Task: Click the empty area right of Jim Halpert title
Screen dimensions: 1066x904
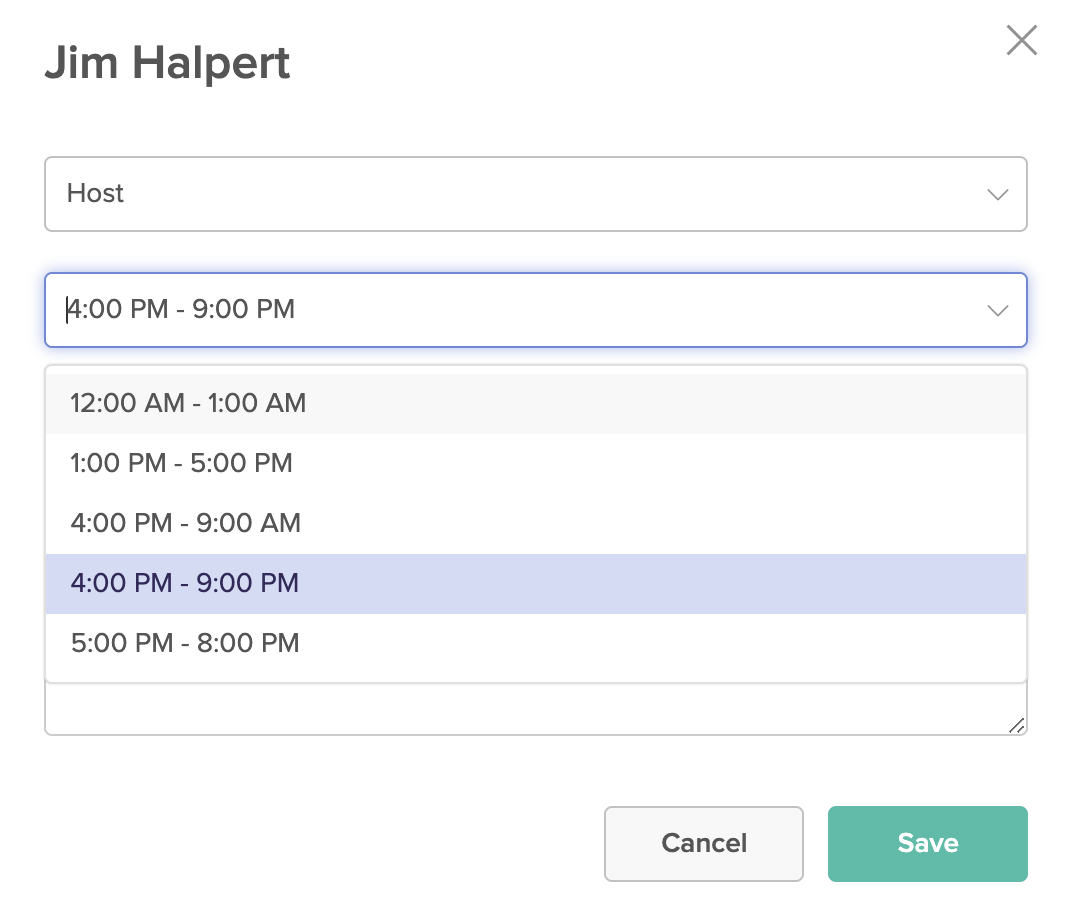Action: coord(640,64)
